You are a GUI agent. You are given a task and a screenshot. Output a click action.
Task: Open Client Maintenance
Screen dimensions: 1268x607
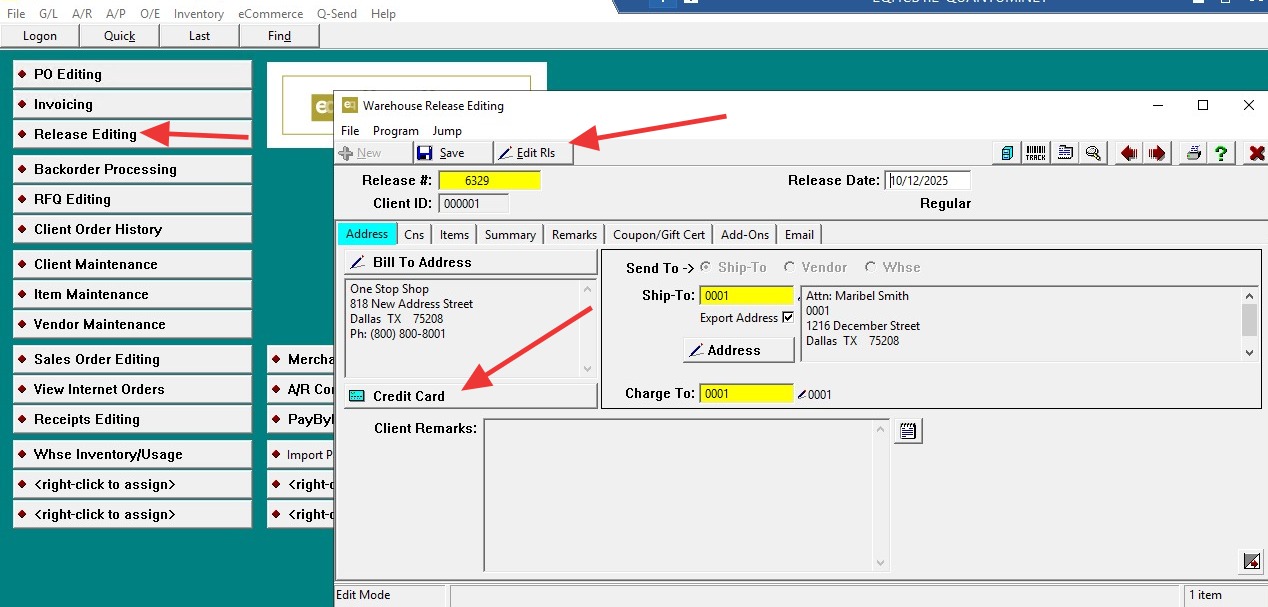(x=133, y=264)
